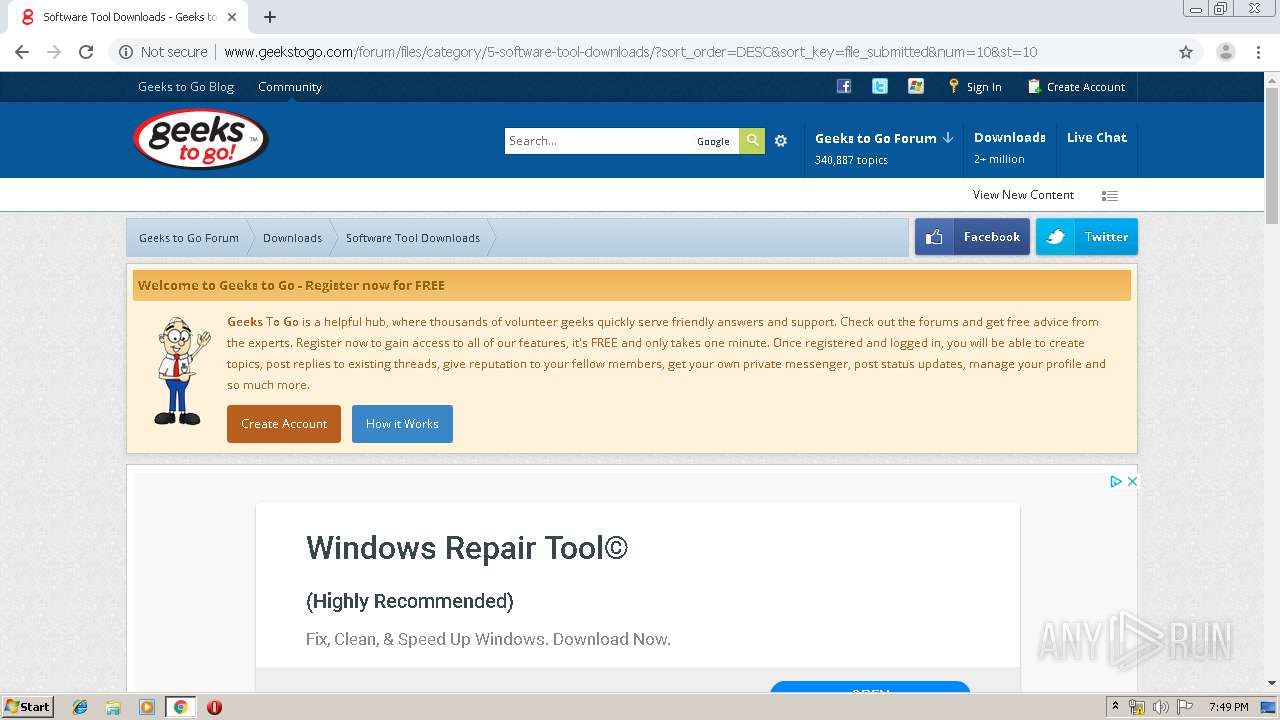Viewport: 1280px width, 720px height.
Task: Open the media player taskbar icon
Action: [147, 707]
